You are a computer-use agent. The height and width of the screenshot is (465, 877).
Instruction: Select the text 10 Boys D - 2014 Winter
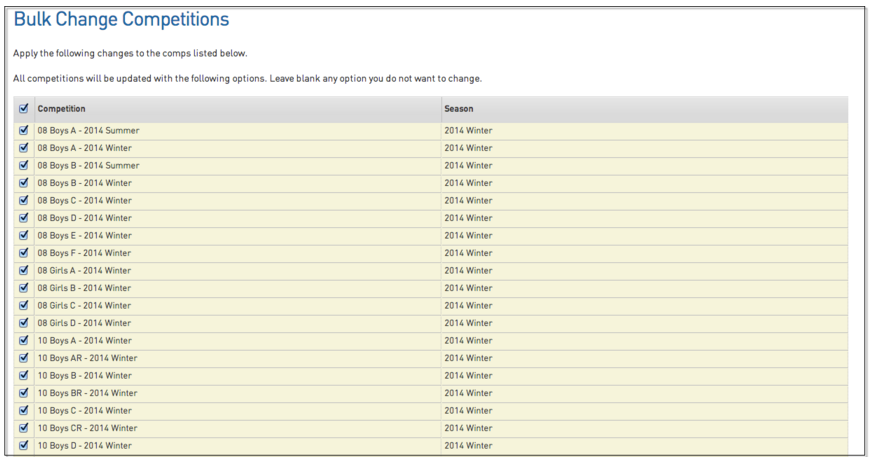click(84, 445)
